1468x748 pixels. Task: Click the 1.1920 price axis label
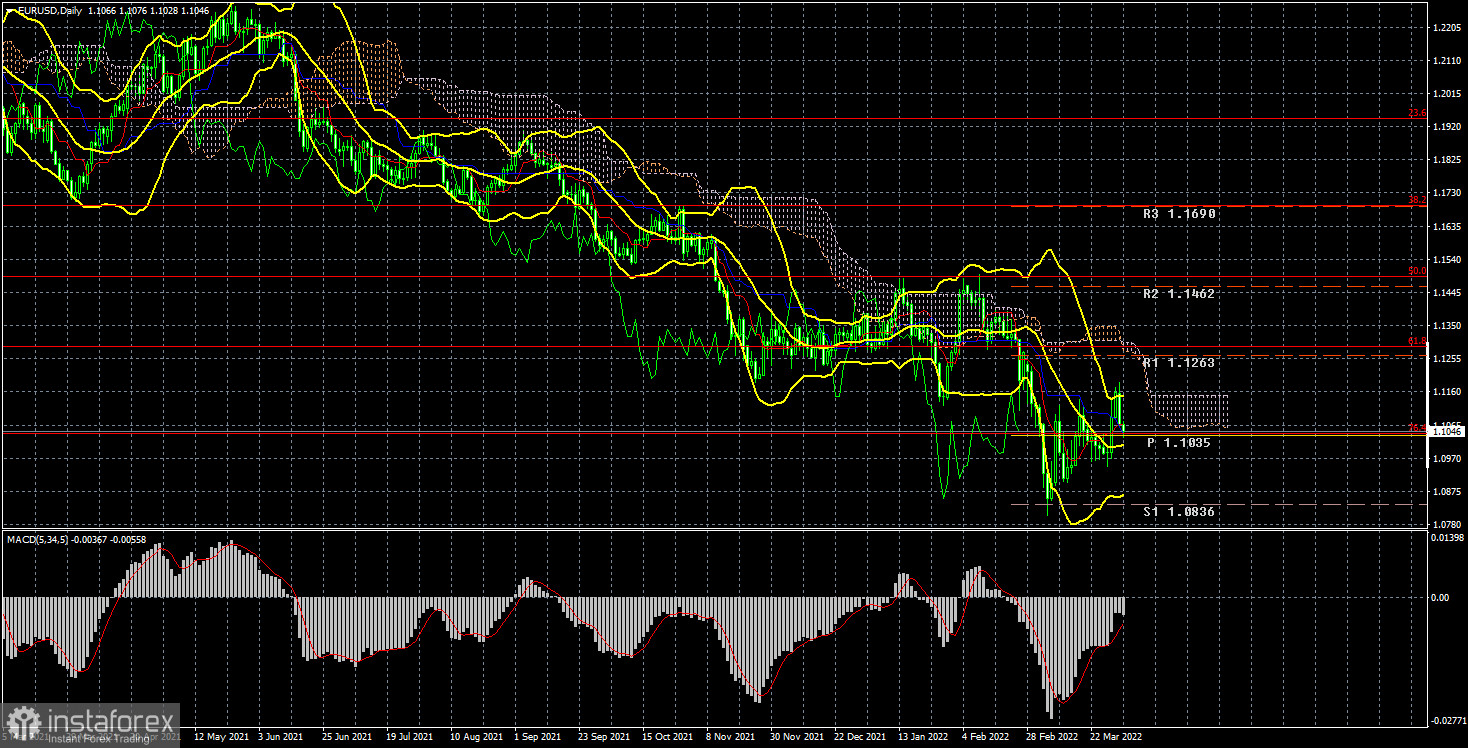(x=1446, y=127)
